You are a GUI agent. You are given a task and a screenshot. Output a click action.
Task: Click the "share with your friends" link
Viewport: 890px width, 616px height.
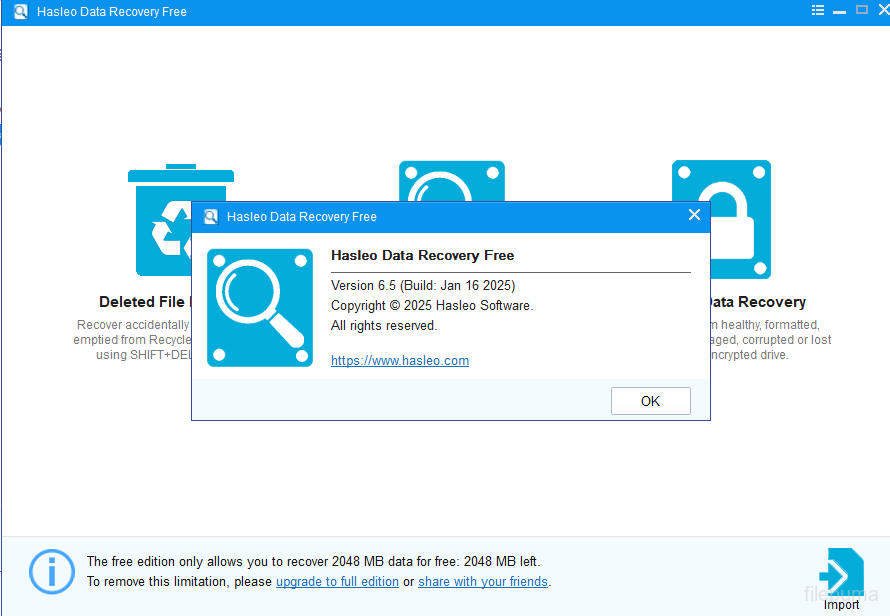[x=483, y=582]
